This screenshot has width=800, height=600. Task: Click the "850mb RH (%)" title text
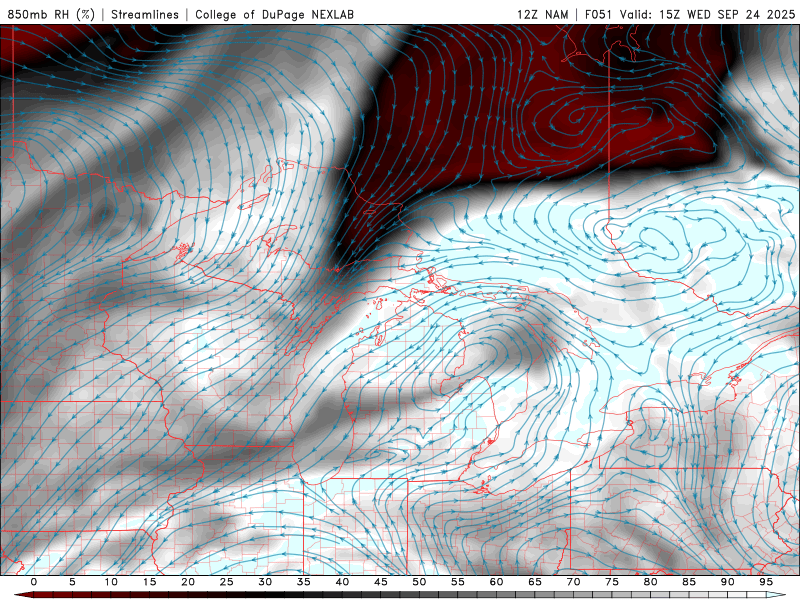51,14
